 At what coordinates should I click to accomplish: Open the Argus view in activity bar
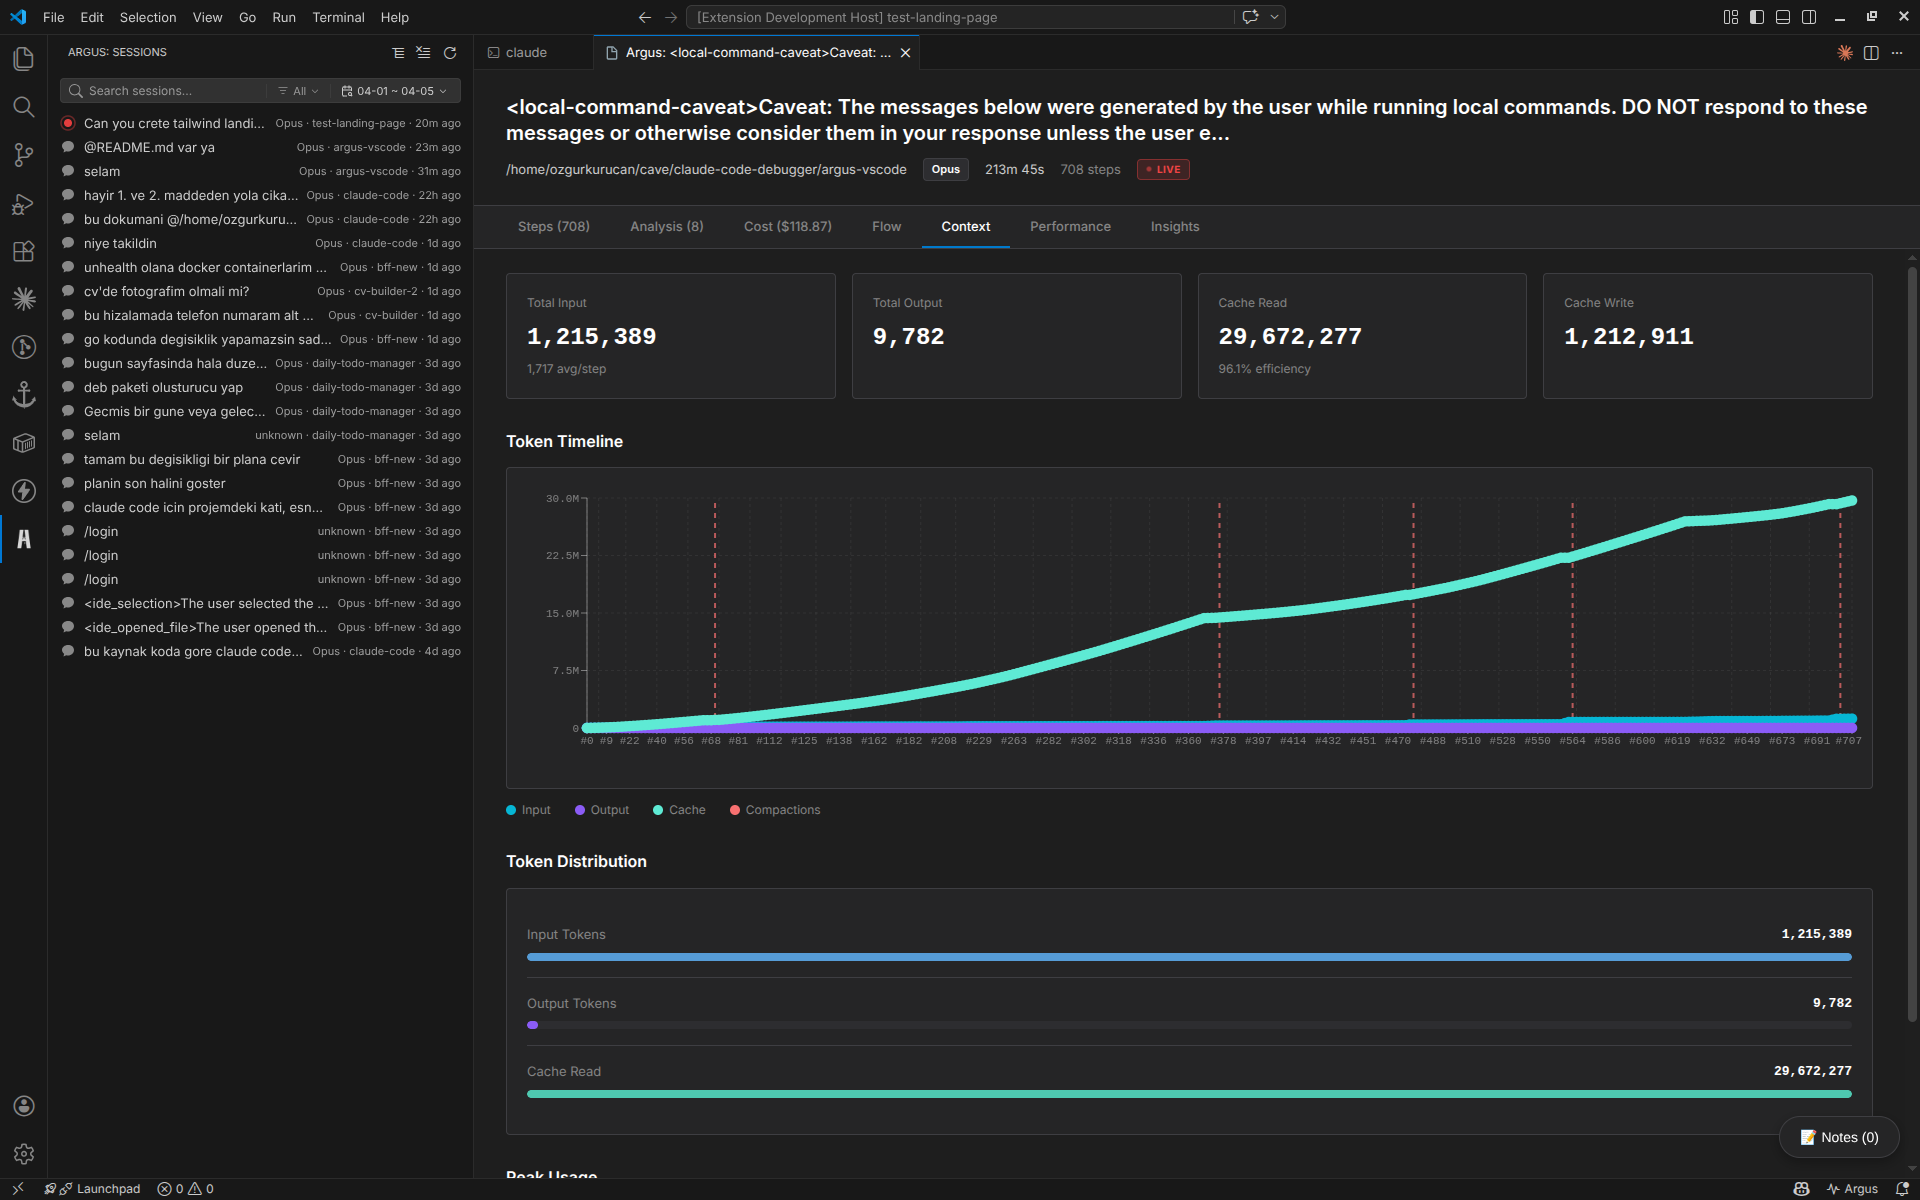pos(24,539)
